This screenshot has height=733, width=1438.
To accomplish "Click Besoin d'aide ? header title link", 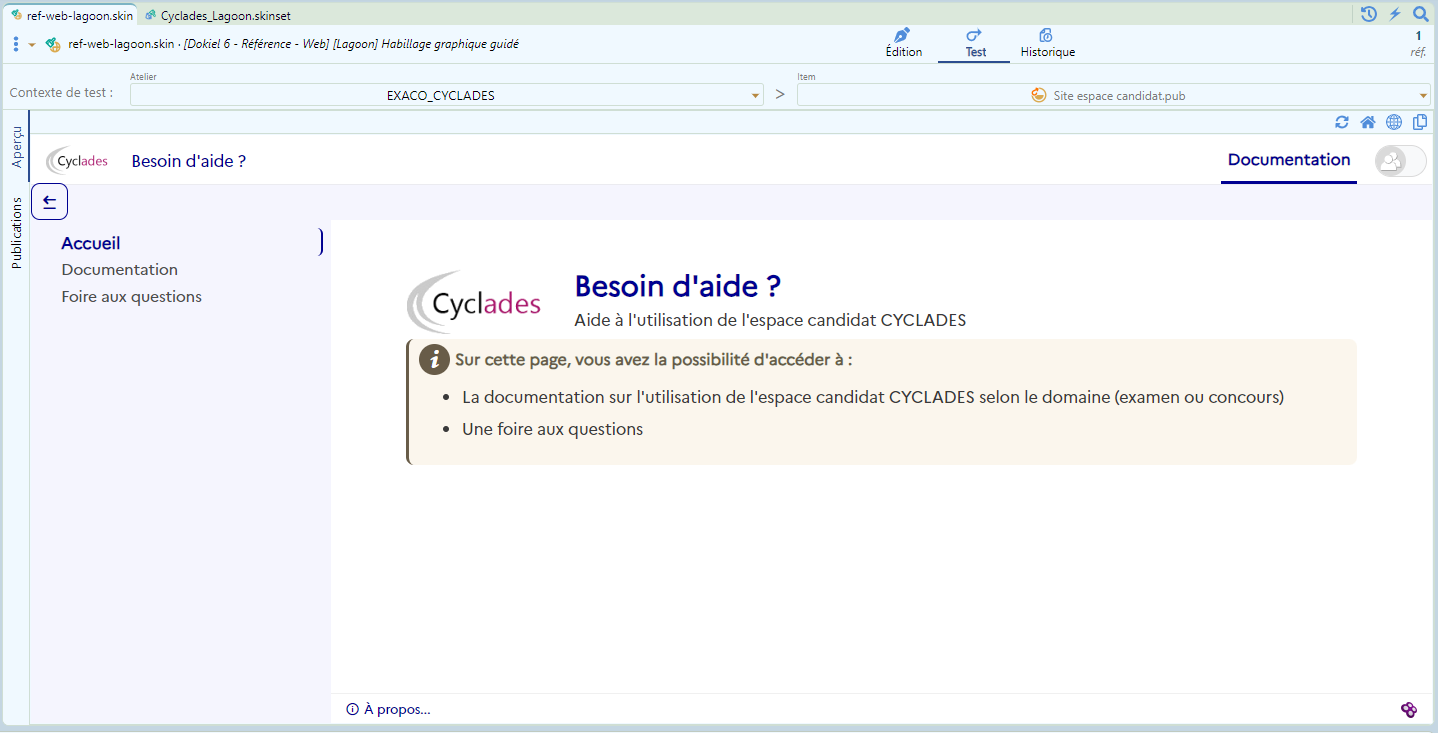I will pyautogui.click(x=189, y=161).
